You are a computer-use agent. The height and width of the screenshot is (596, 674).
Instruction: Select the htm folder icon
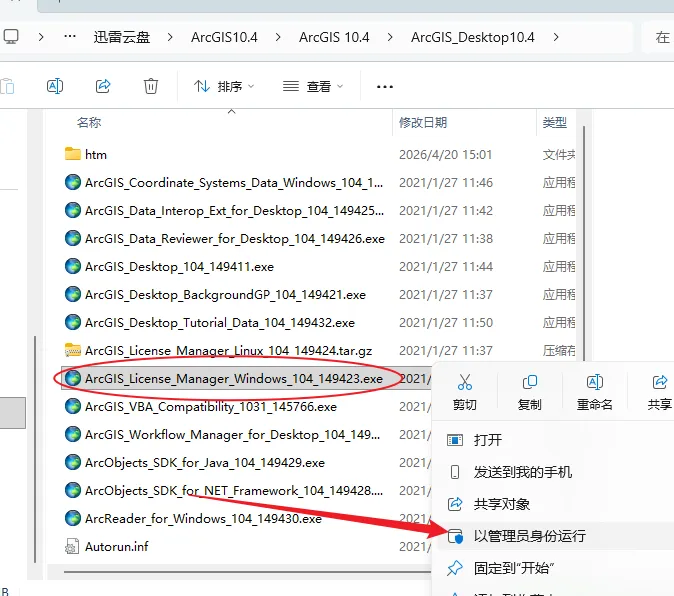point(73,154)
